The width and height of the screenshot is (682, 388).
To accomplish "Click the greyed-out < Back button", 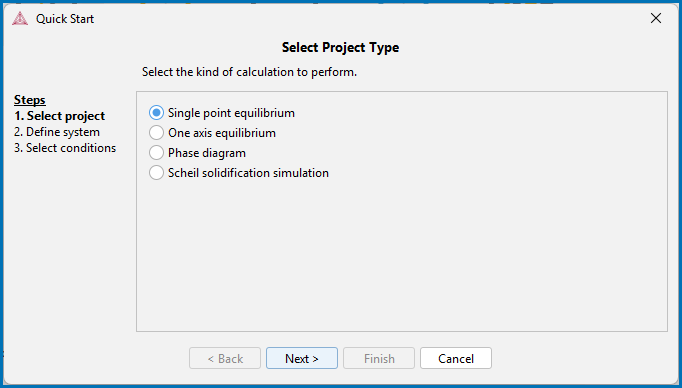I will click(x=225, y=358).
